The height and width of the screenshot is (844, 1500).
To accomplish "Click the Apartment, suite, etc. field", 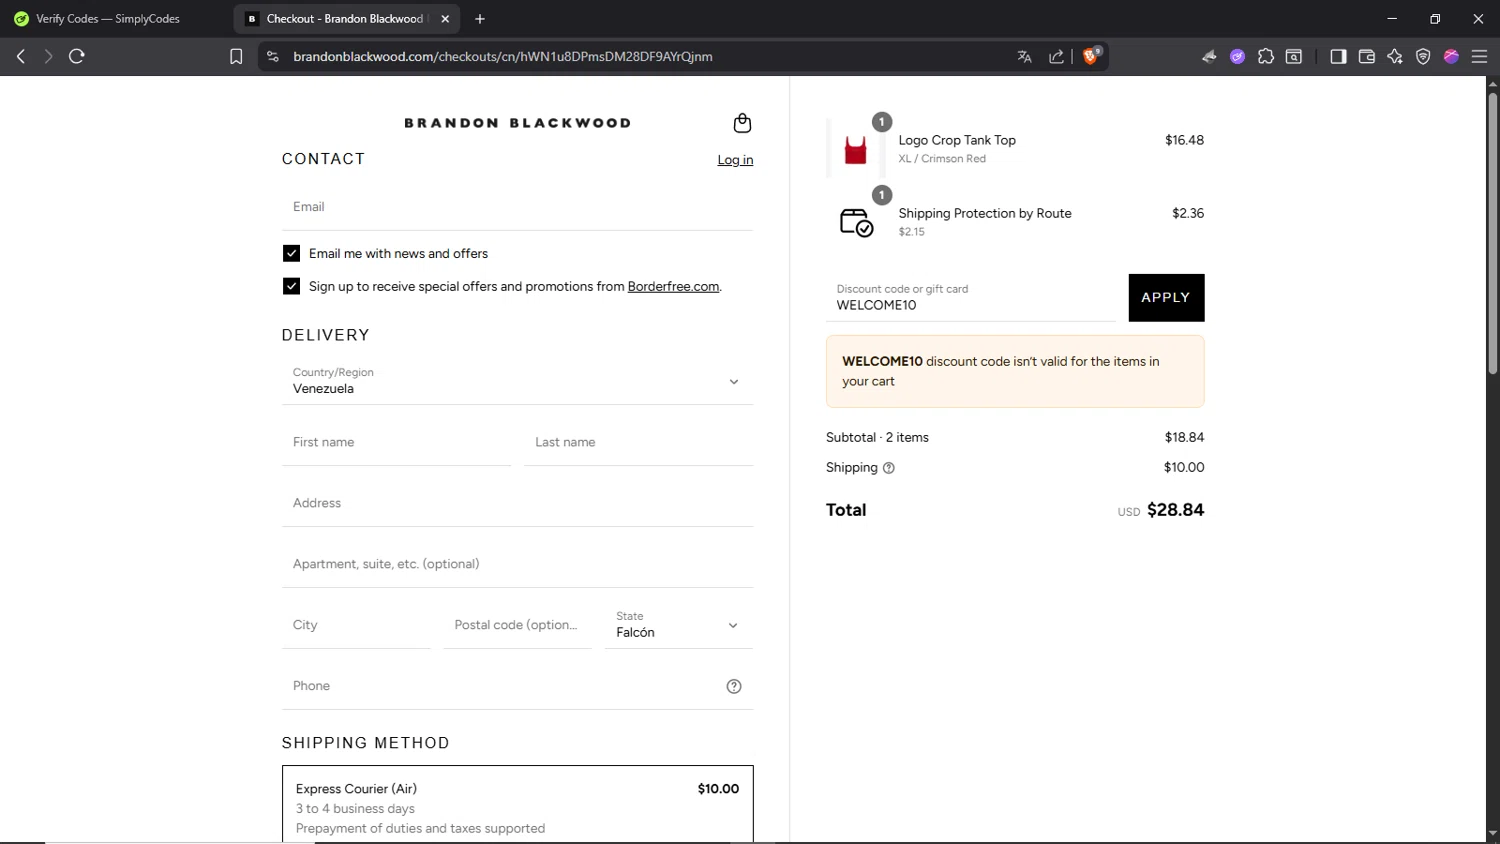I will tap(518, 564).
